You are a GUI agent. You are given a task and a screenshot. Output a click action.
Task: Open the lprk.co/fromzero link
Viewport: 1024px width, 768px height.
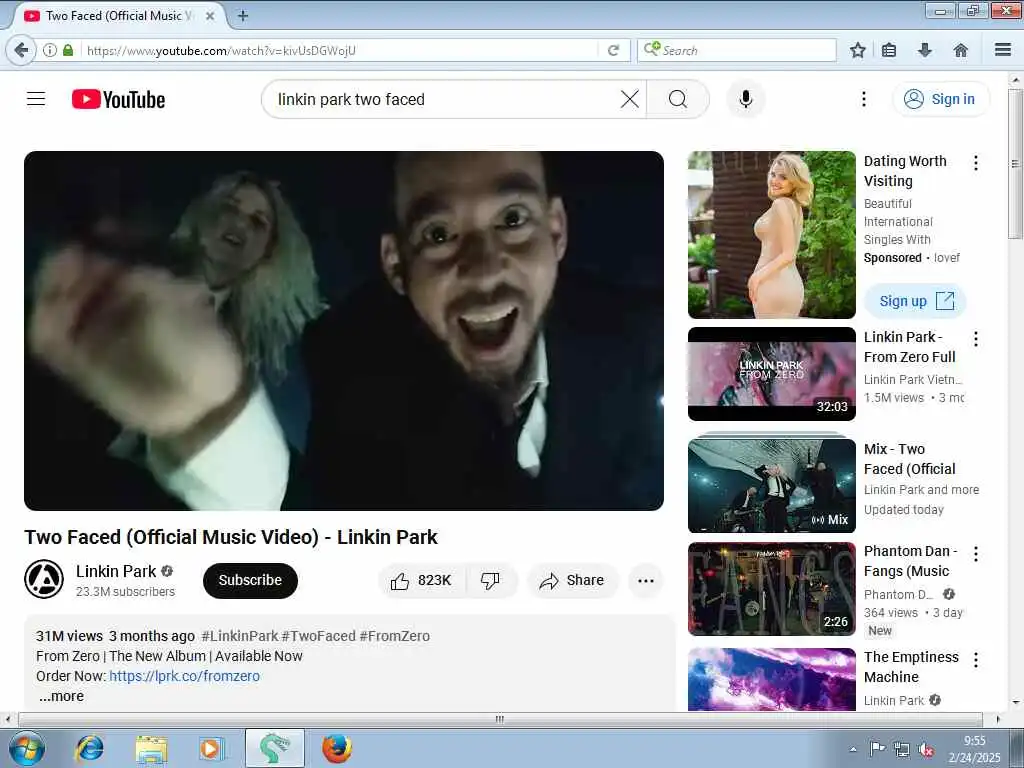[184, 676]
